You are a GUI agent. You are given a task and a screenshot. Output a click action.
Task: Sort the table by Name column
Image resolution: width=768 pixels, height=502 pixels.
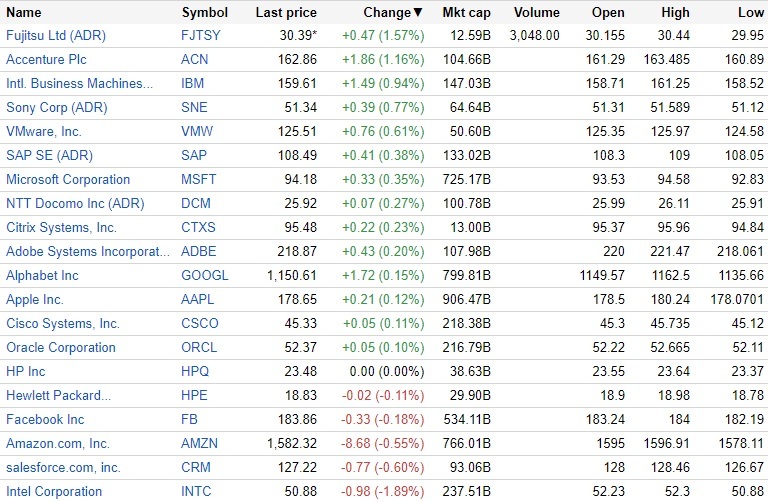24,12
